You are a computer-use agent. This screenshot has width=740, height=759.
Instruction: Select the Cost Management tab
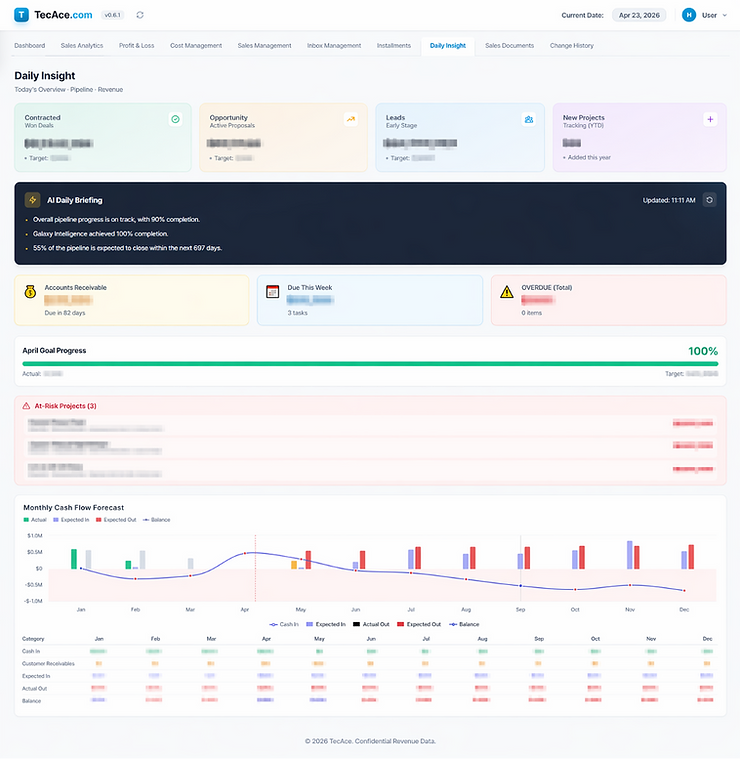(196, 46)
